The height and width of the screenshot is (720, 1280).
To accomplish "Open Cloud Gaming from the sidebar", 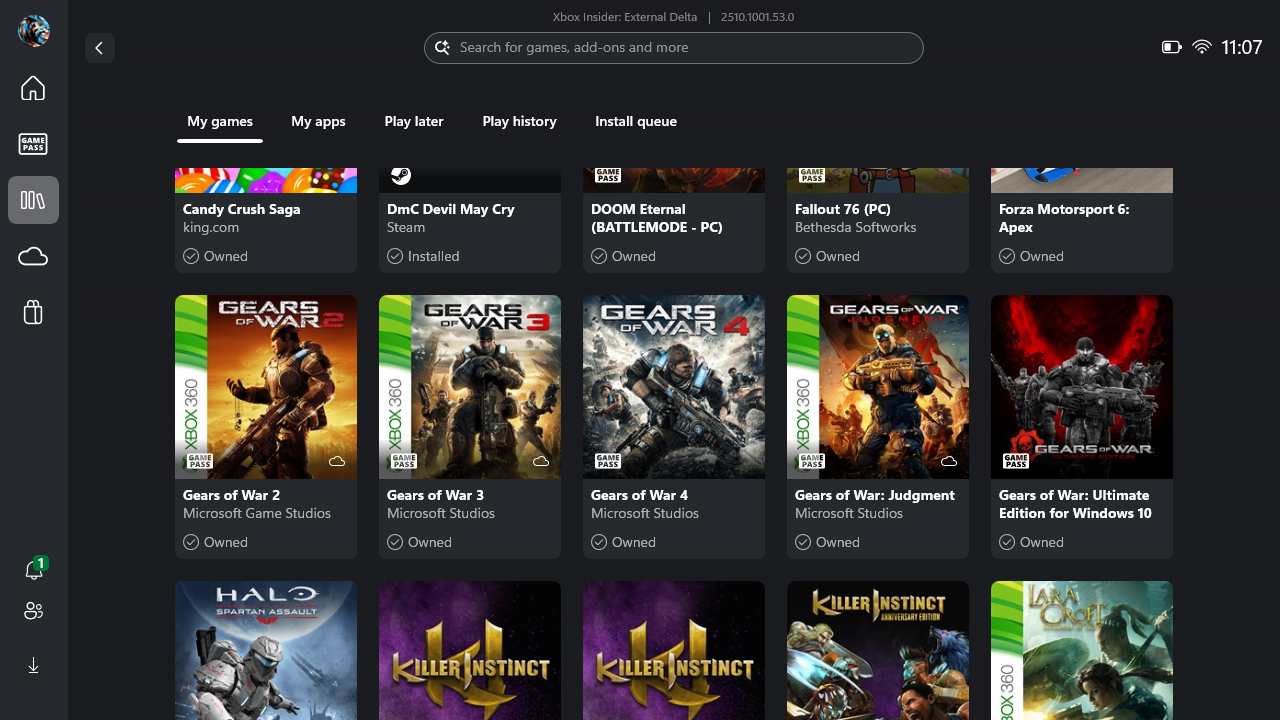I will (x=33, y=257).
